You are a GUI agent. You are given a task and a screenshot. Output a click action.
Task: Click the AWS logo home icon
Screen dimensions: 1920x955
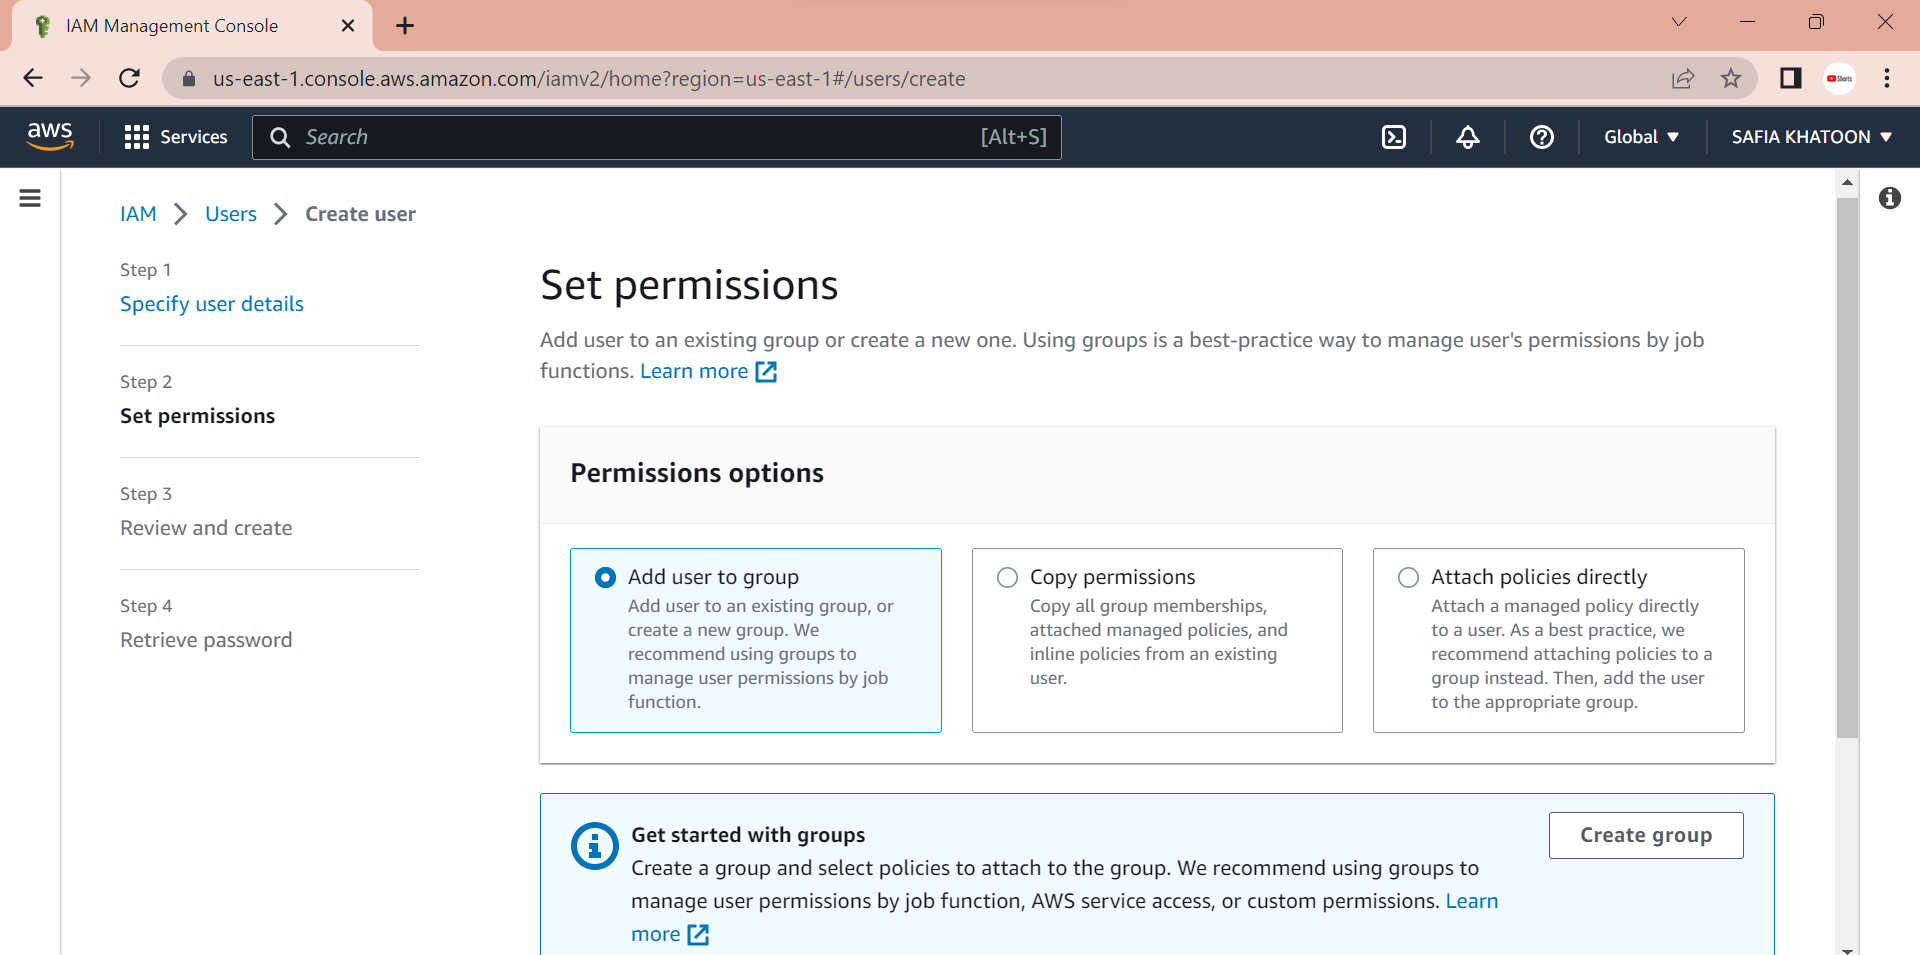(50, 136)
